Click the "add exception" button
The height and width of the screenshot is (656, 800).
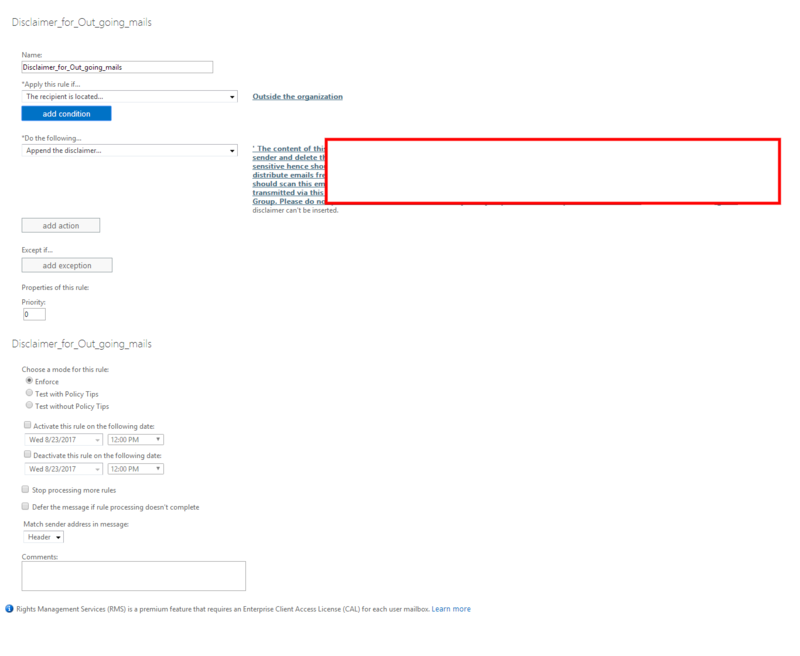click(x=66, y=264)
